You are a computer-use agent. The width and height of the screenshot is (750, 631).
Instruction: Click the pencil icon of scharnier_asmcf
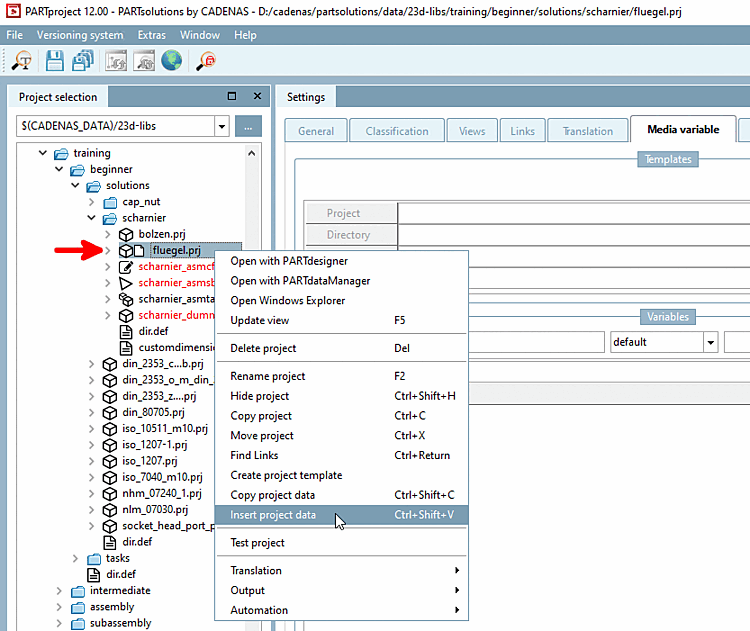tap(126, 267)
